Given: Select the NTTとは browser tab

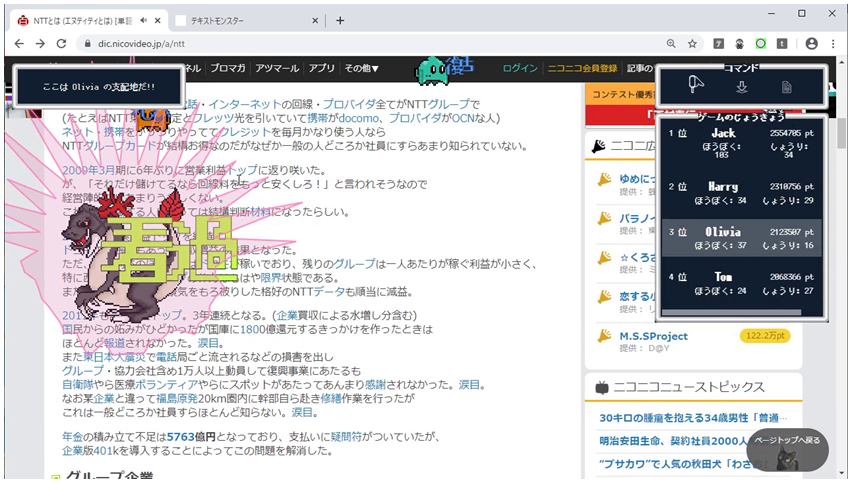Looking at the screenshot, I should click(x=87, y=21).
